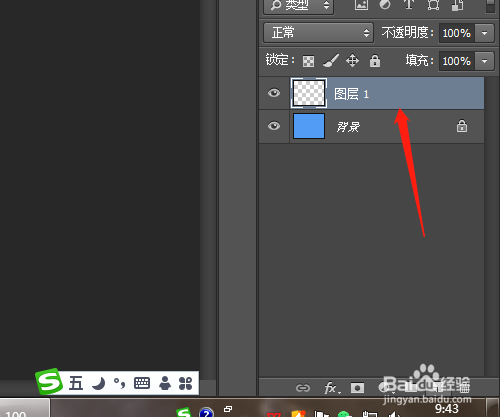The width and height of the screenshot is (500, 417).
Task: Open the Sogou toolbox four-square icon
Action: 186,383
